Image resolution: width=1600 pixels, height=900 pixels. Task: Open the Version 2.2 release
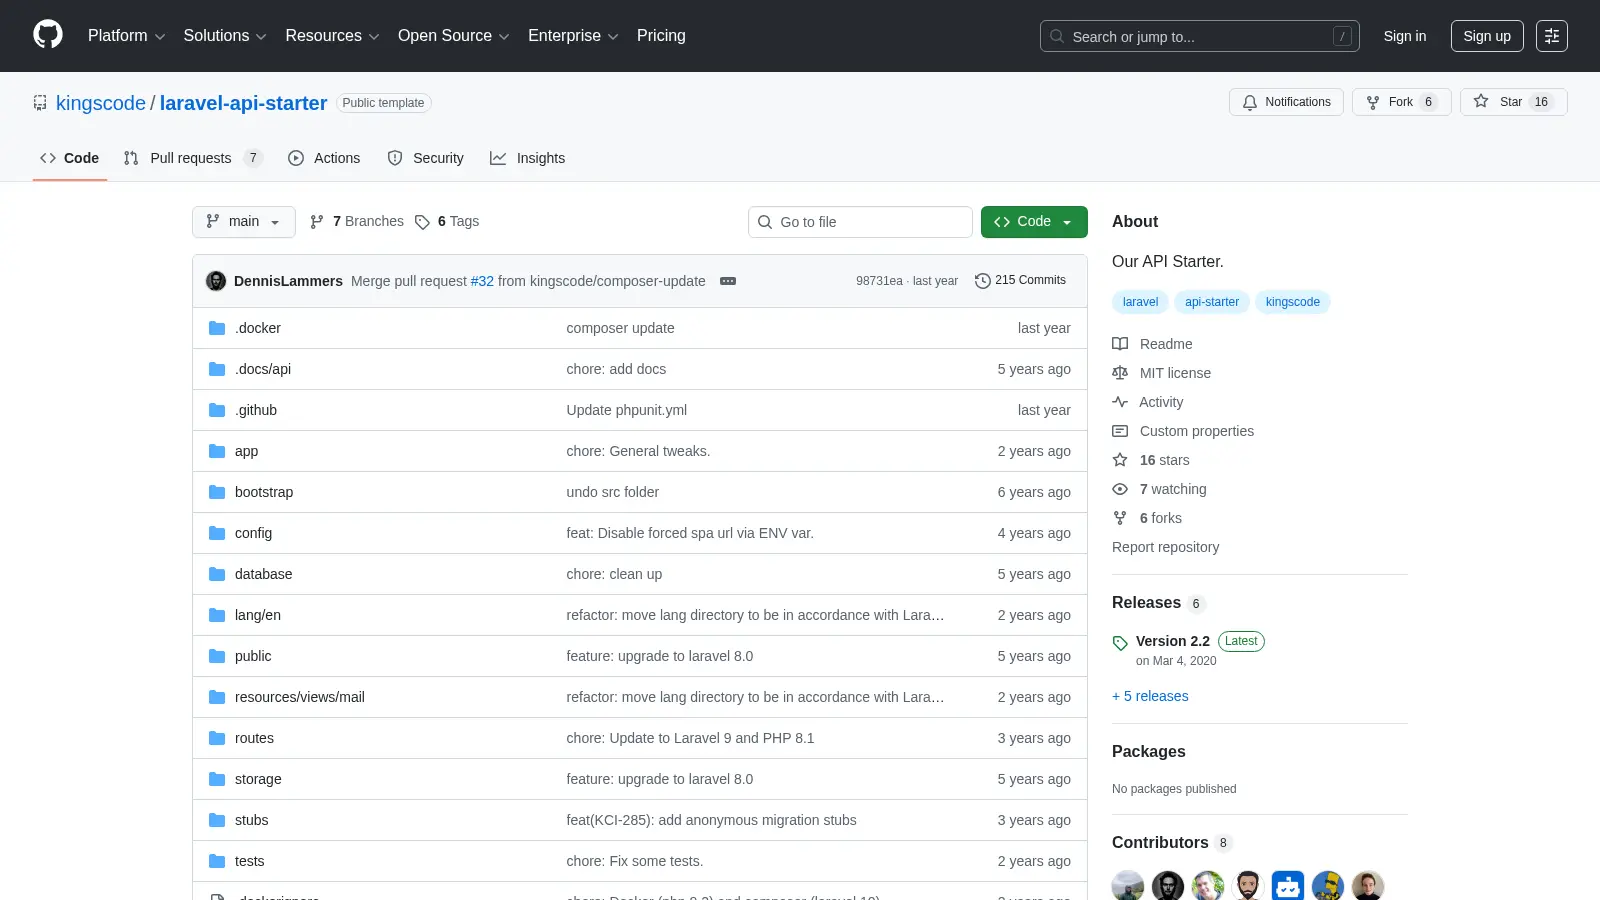(1173, 641)
